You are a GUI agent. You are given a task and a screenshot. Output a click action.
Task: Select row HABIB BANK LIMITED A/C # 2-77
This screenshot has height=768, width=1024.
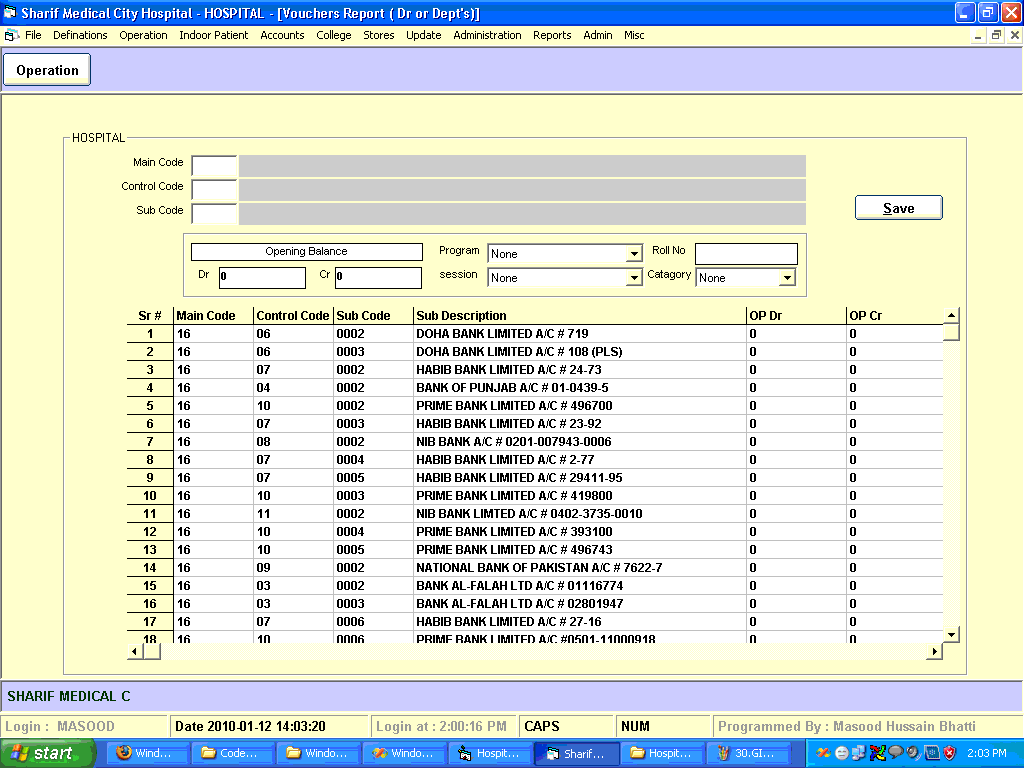[x=535, y=460]
